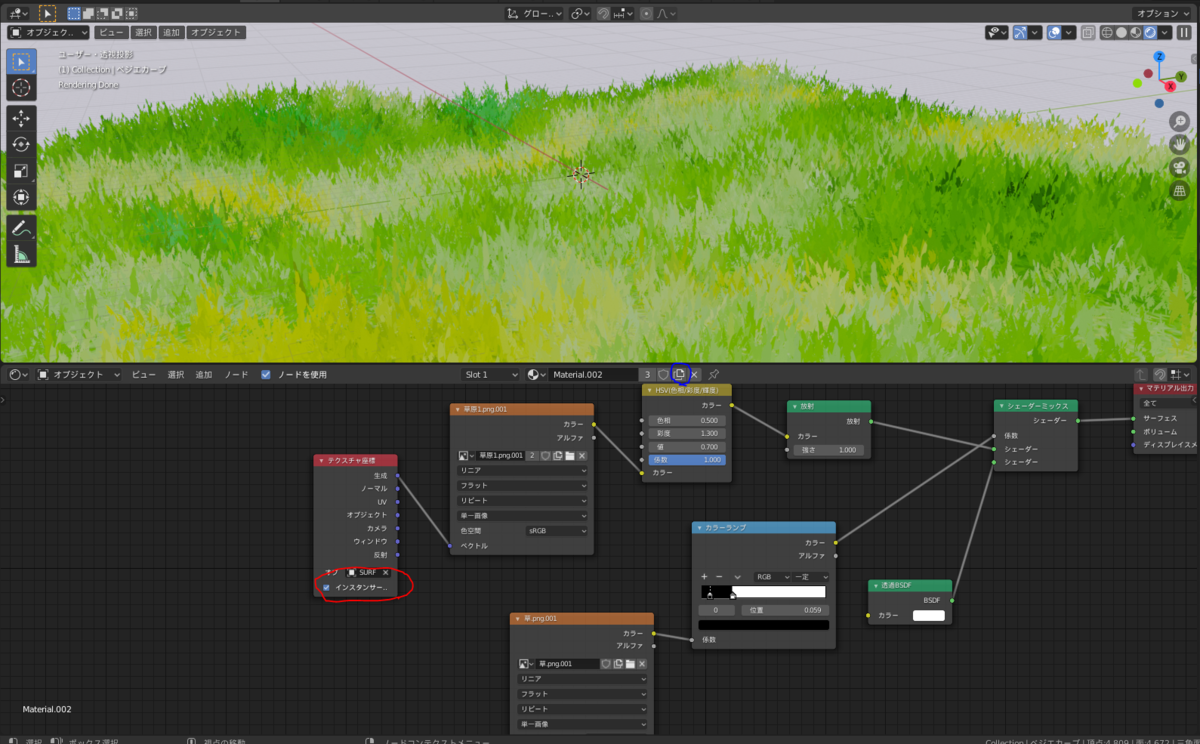Screen dimensions: 1200x744
Task: Click the viewport zoom magnifier gizmo
Action: [1179, 122]
